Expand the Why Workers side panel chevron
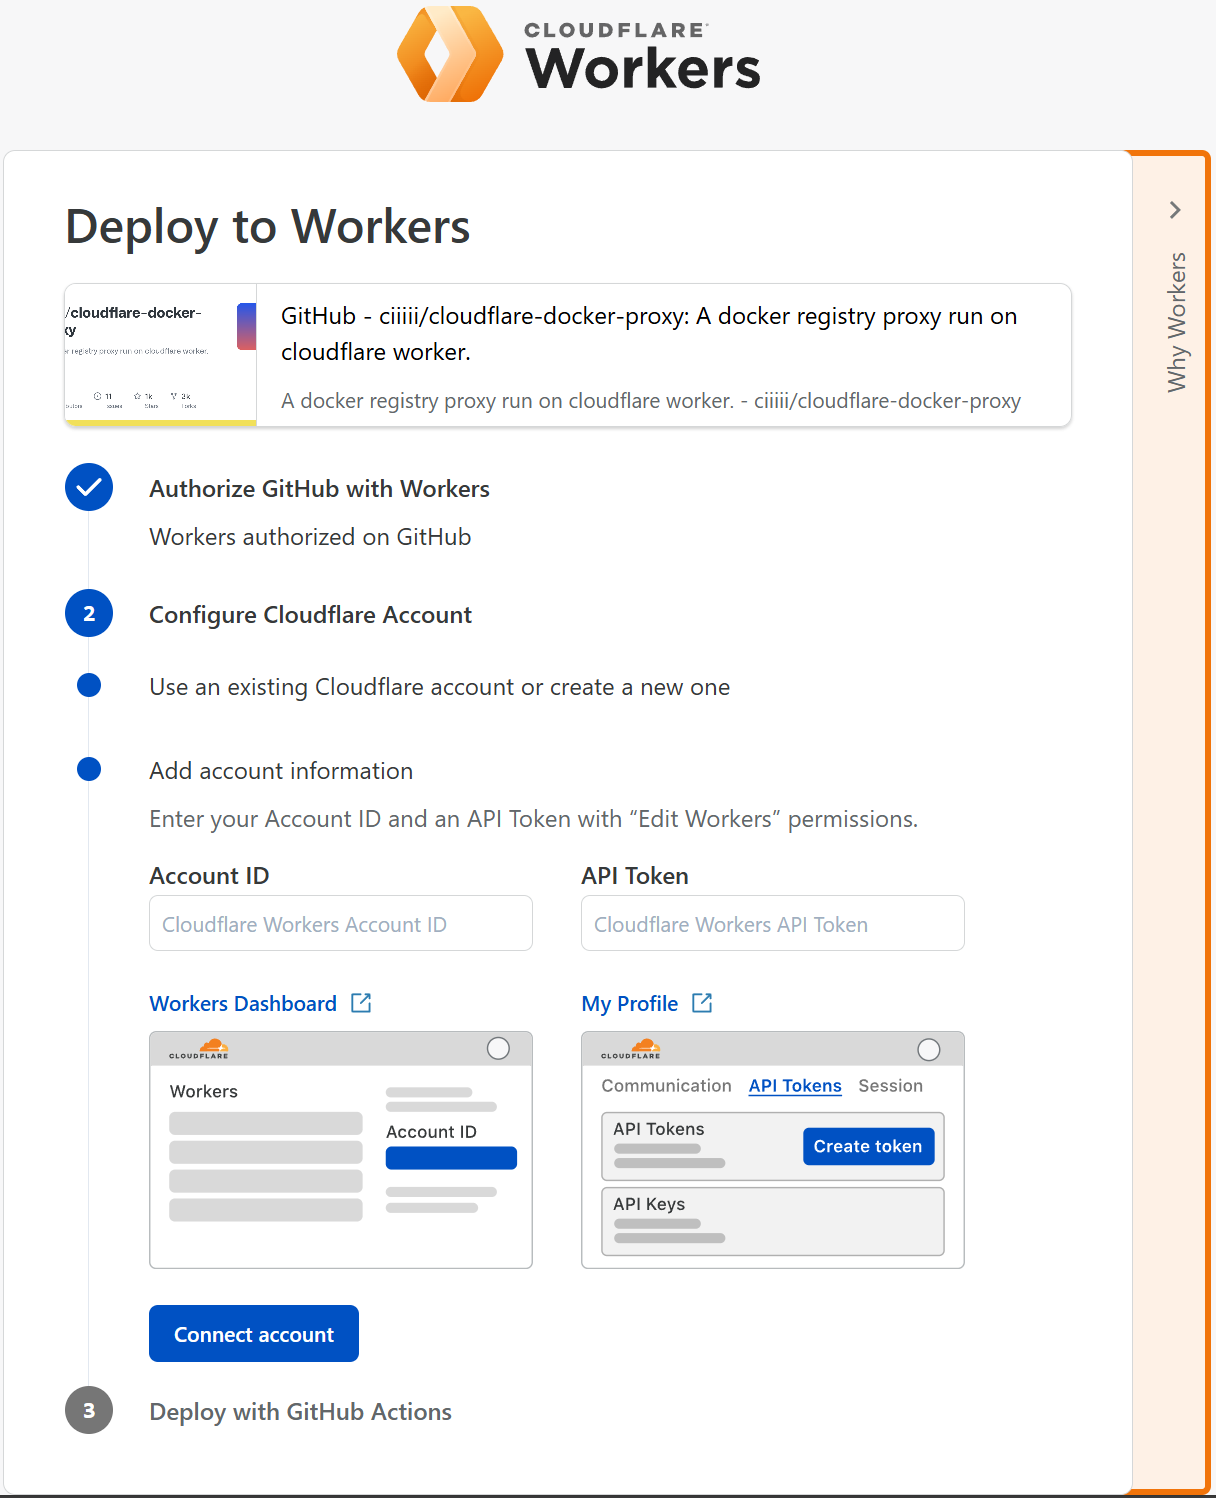Image resolution: width=1216 pixels, height=1498 pixels. point(1175,210)
